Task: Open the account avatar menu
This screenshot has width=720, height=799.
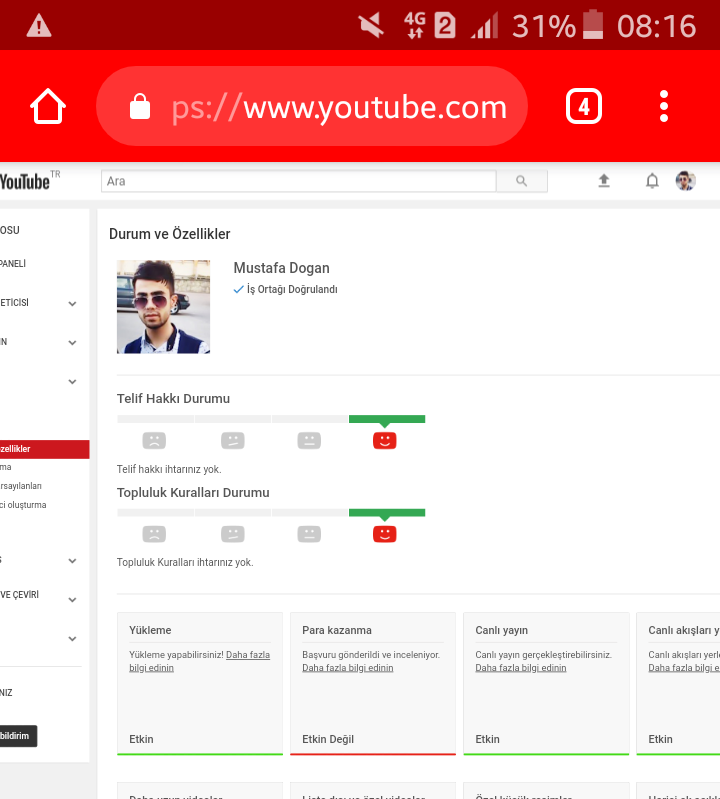Action: (685, 180)
